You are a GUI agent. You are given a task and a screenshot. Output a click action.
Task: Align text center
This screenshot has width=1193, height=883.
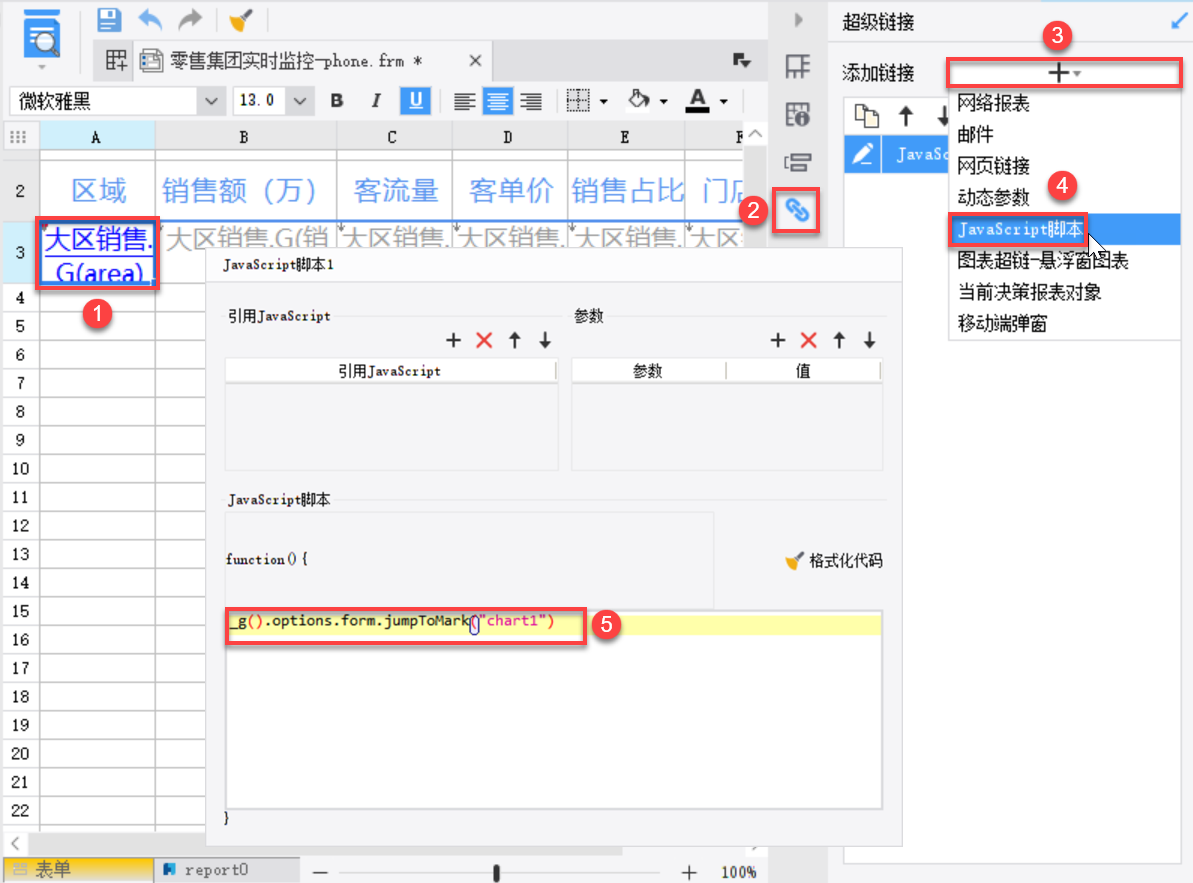498,100
